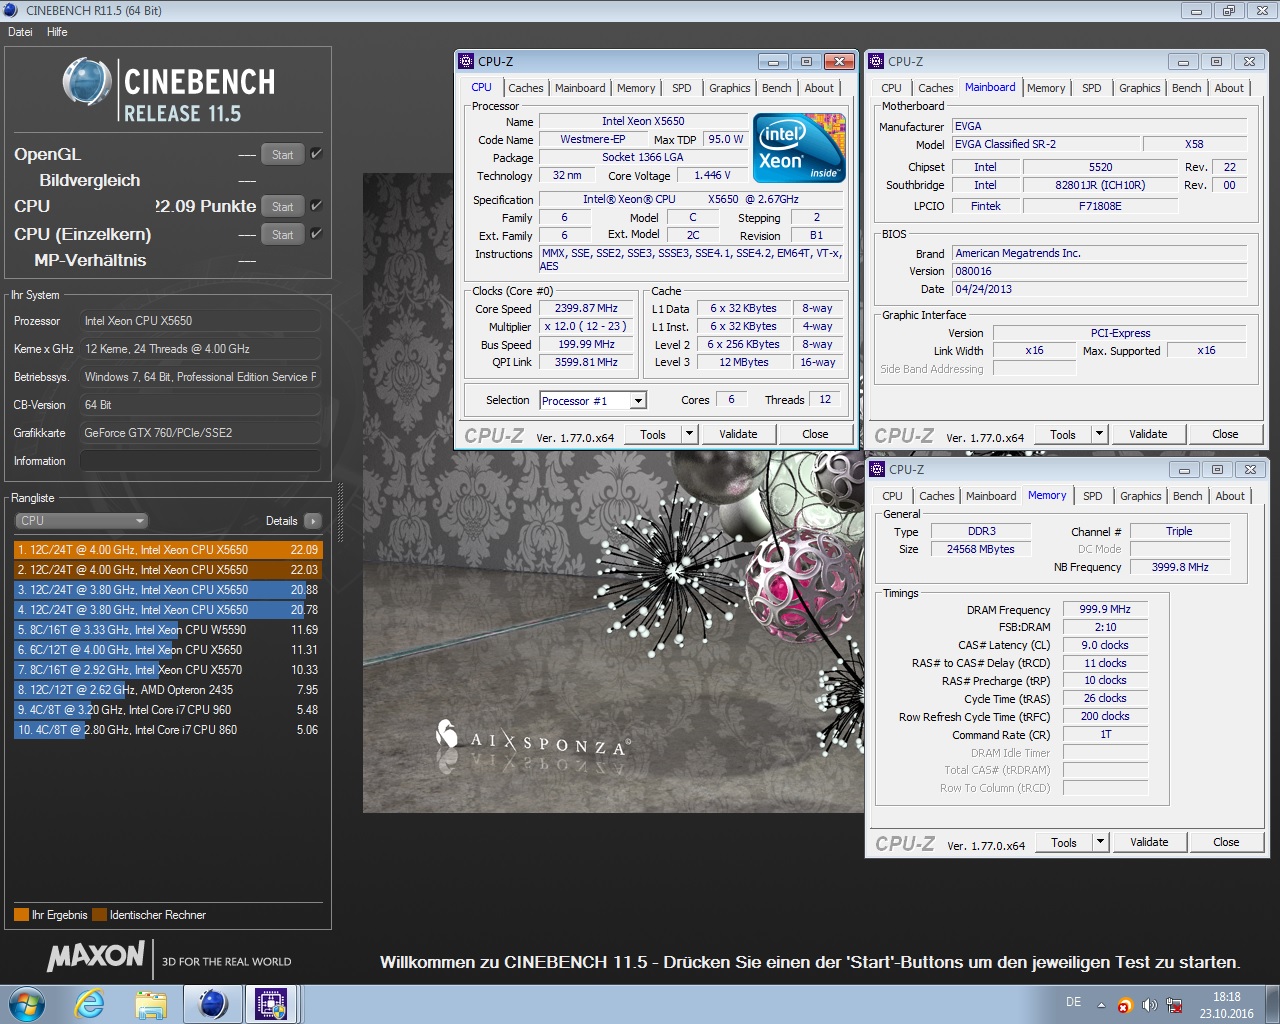Image resolution: width=1280 pixels, height=1024 pixels.
Task: Click the Core Speed value 2399.87 MHz
Action: pyautogui.click(x=586, y=308)
